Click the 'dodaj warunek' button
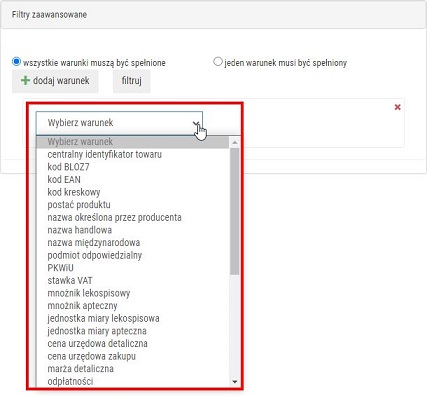 click(x=55, y=81)
